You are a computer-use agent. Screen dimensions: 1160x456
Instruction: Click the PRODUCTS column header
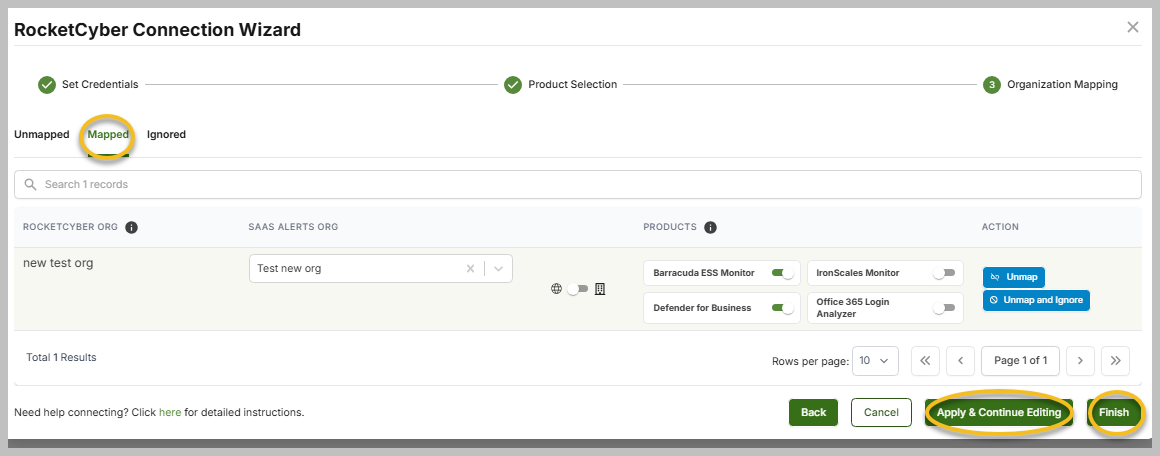pyautogui.click(x=670, y=227)
